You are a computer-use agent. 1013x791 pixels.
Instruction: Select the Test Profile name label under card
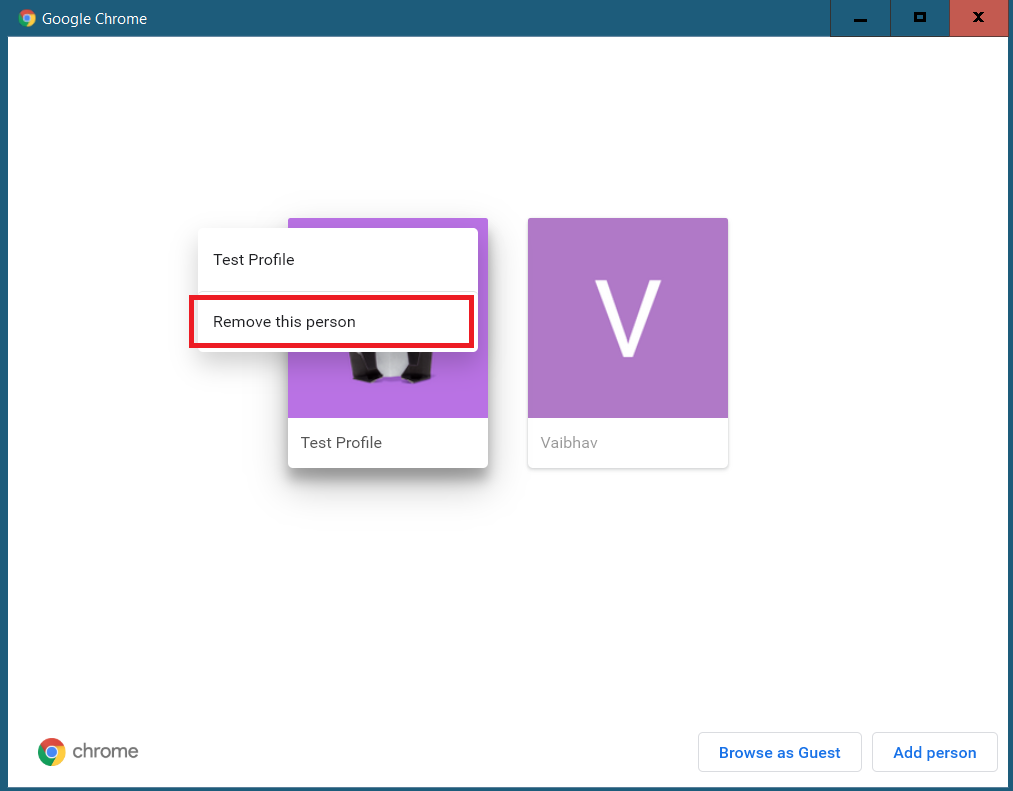(341, 443)
